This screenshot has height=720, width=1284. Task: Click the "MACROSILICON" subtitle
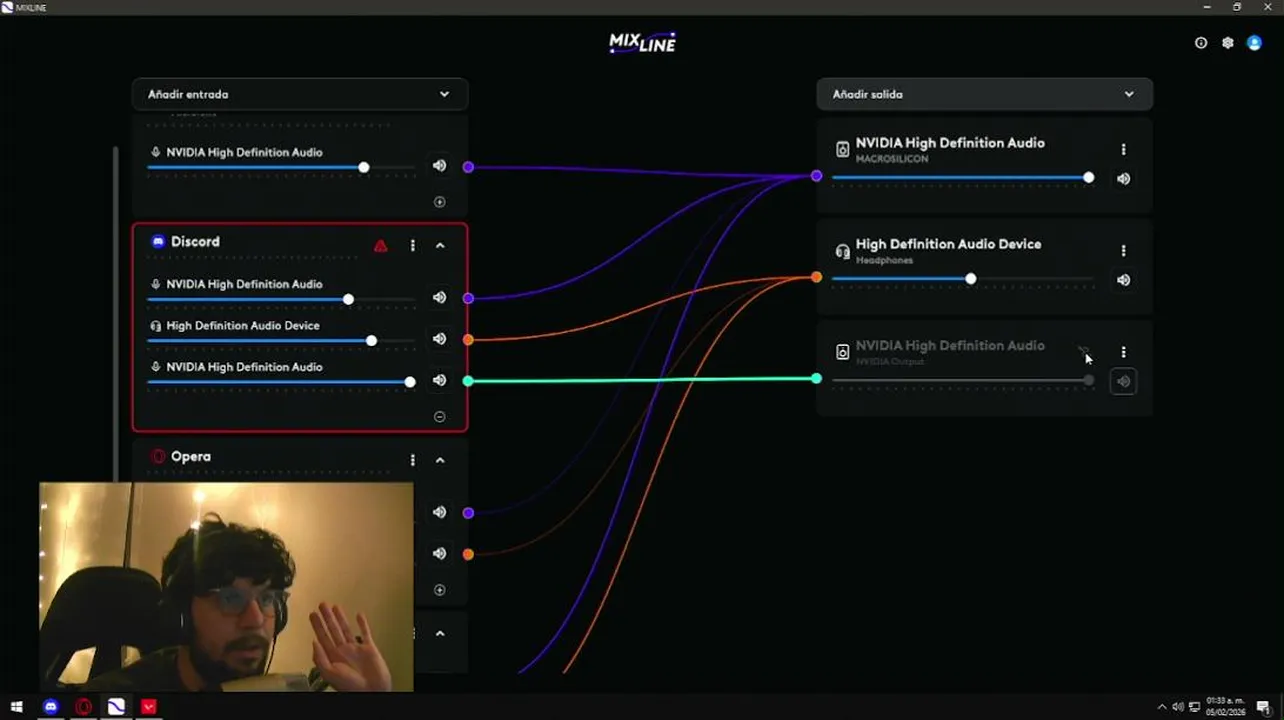[x=892, y=159]
